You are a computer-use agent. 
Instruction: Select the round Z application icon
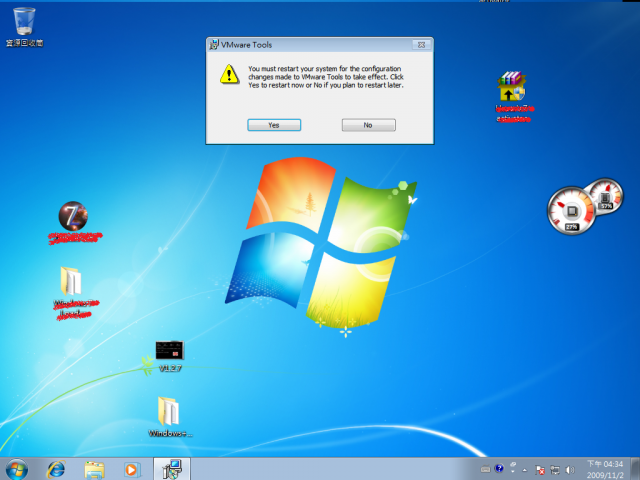point(73,216)
